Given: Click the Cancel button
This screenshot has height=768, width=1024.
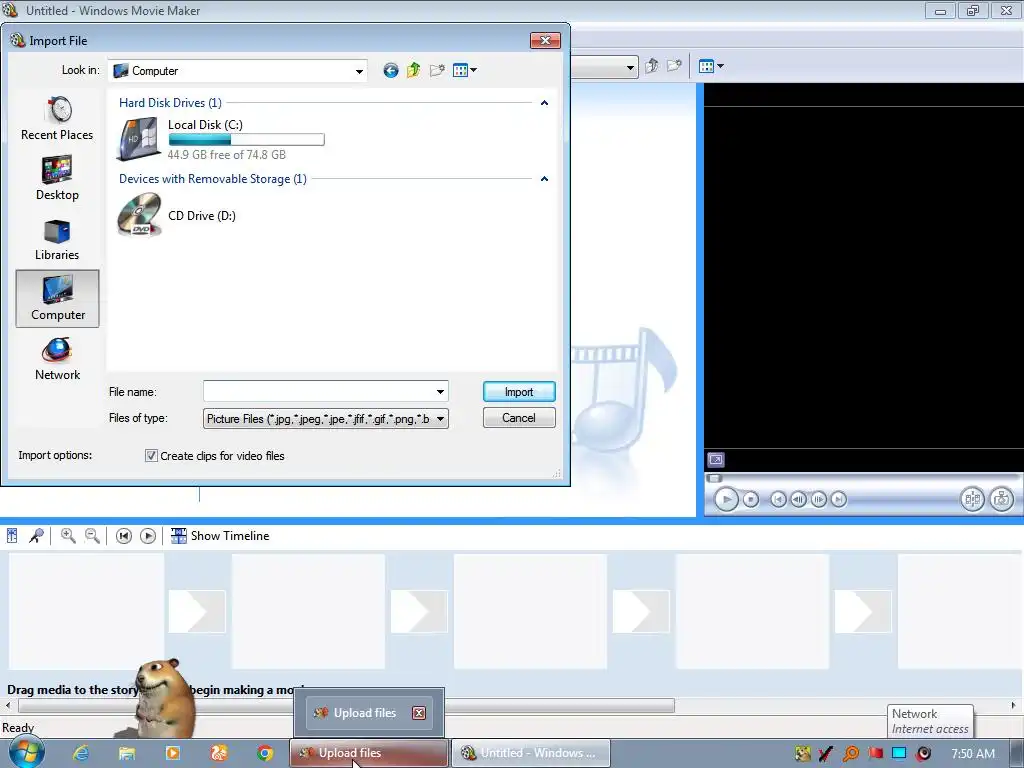Looking at the screenshot, I should pos(519,418).
